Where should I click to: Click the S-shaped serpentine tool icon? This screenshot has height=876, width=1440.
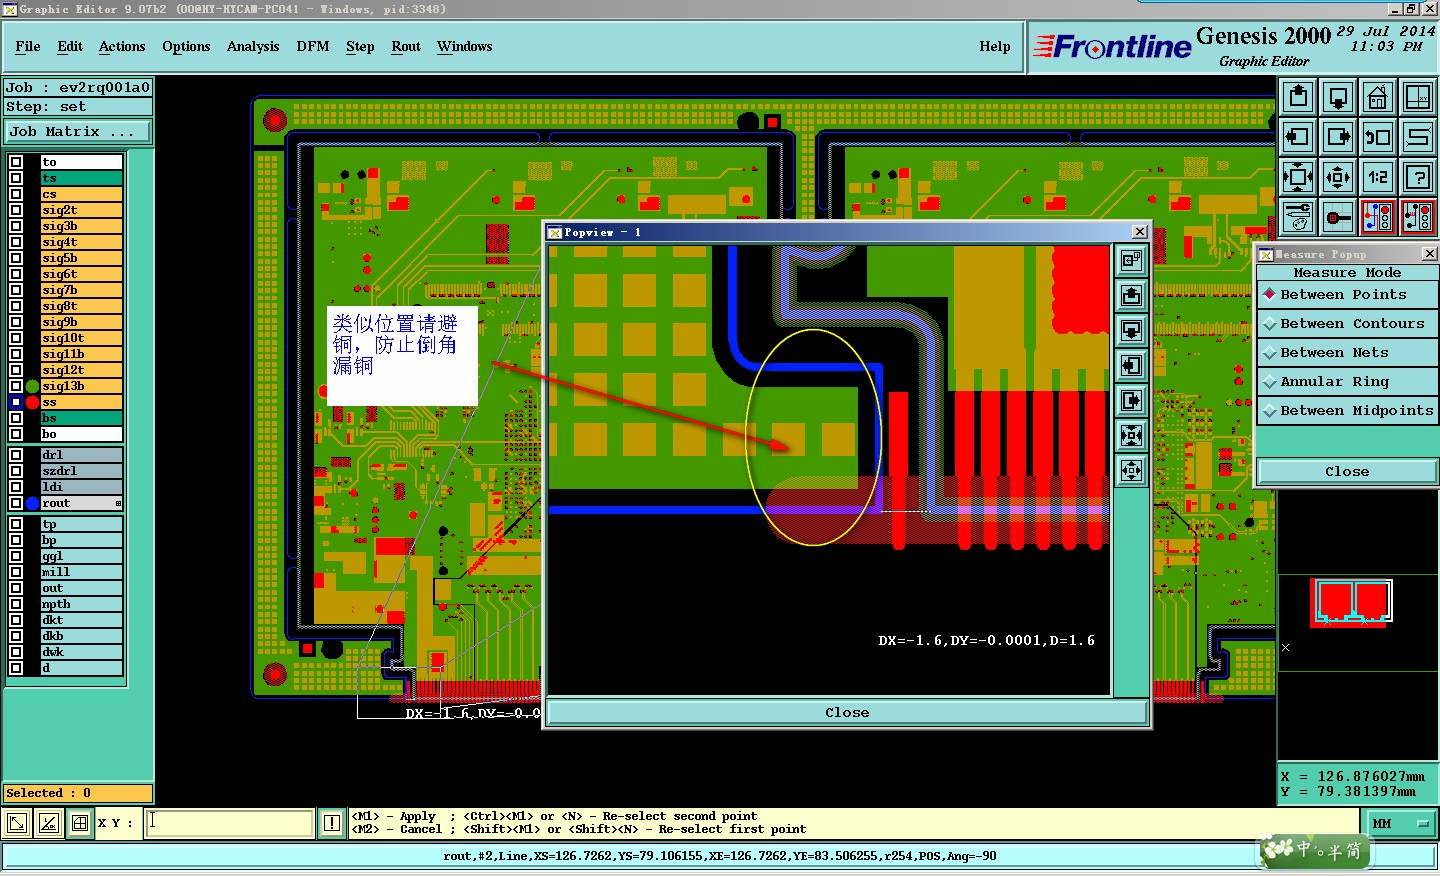point(1418,137)
